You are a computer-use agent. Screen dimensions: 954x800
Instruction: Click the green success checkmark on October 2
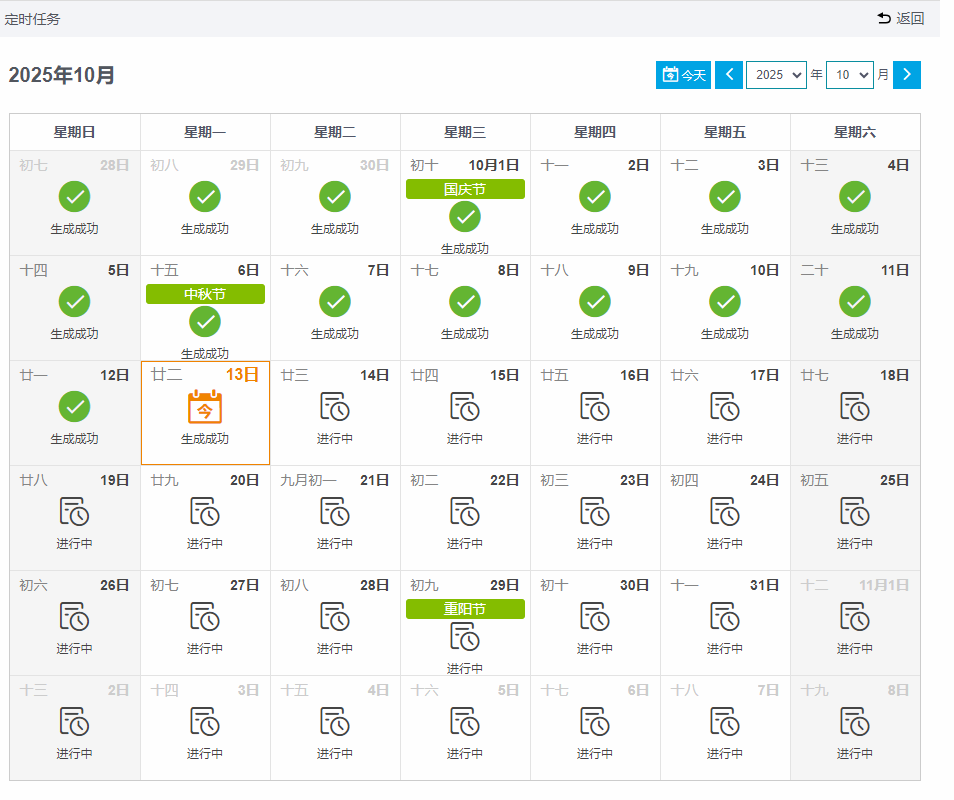click(x=595, y=197)
